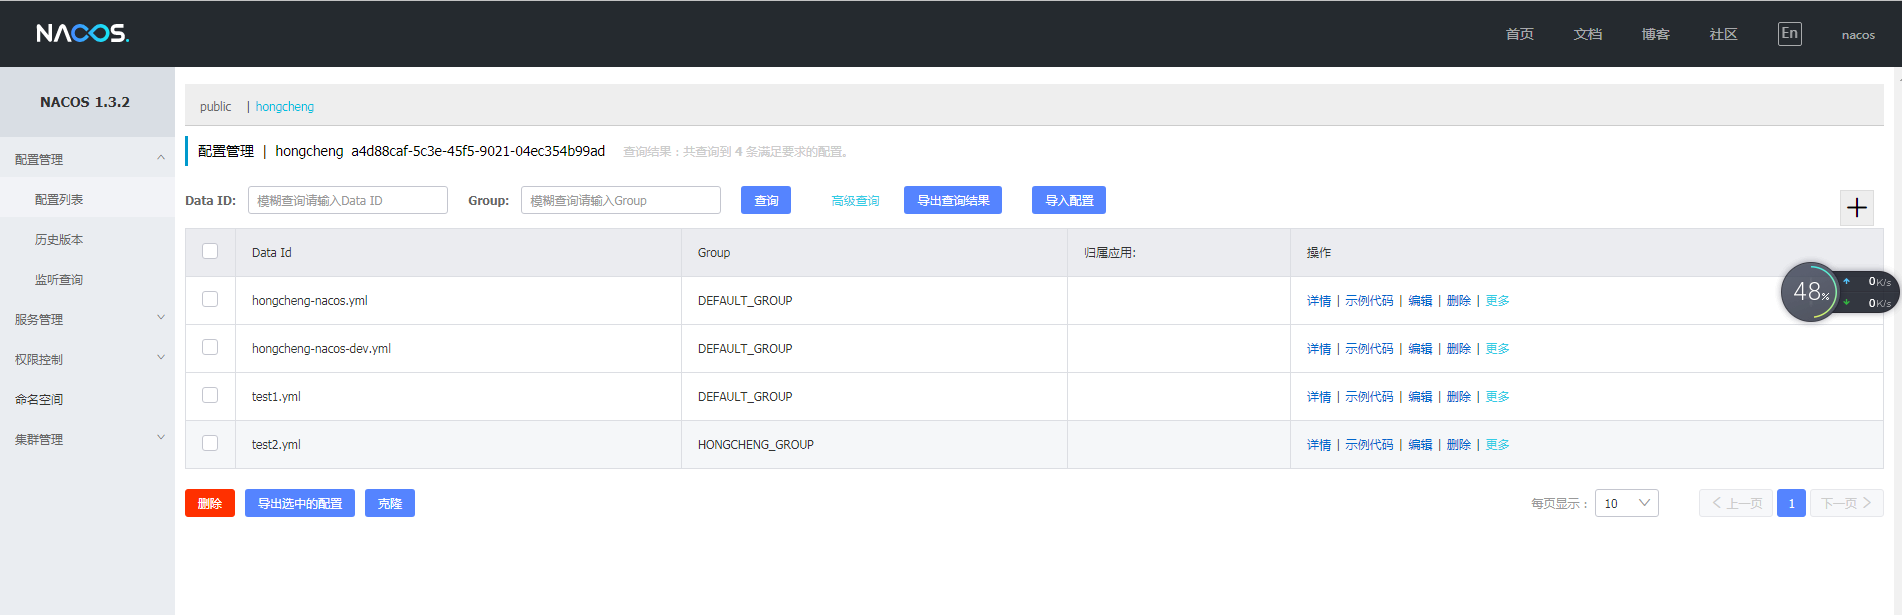This screenshot has width=1902, height=615.
Task: Click 编辑 for test1.yml
Action: coord(1420,397)
